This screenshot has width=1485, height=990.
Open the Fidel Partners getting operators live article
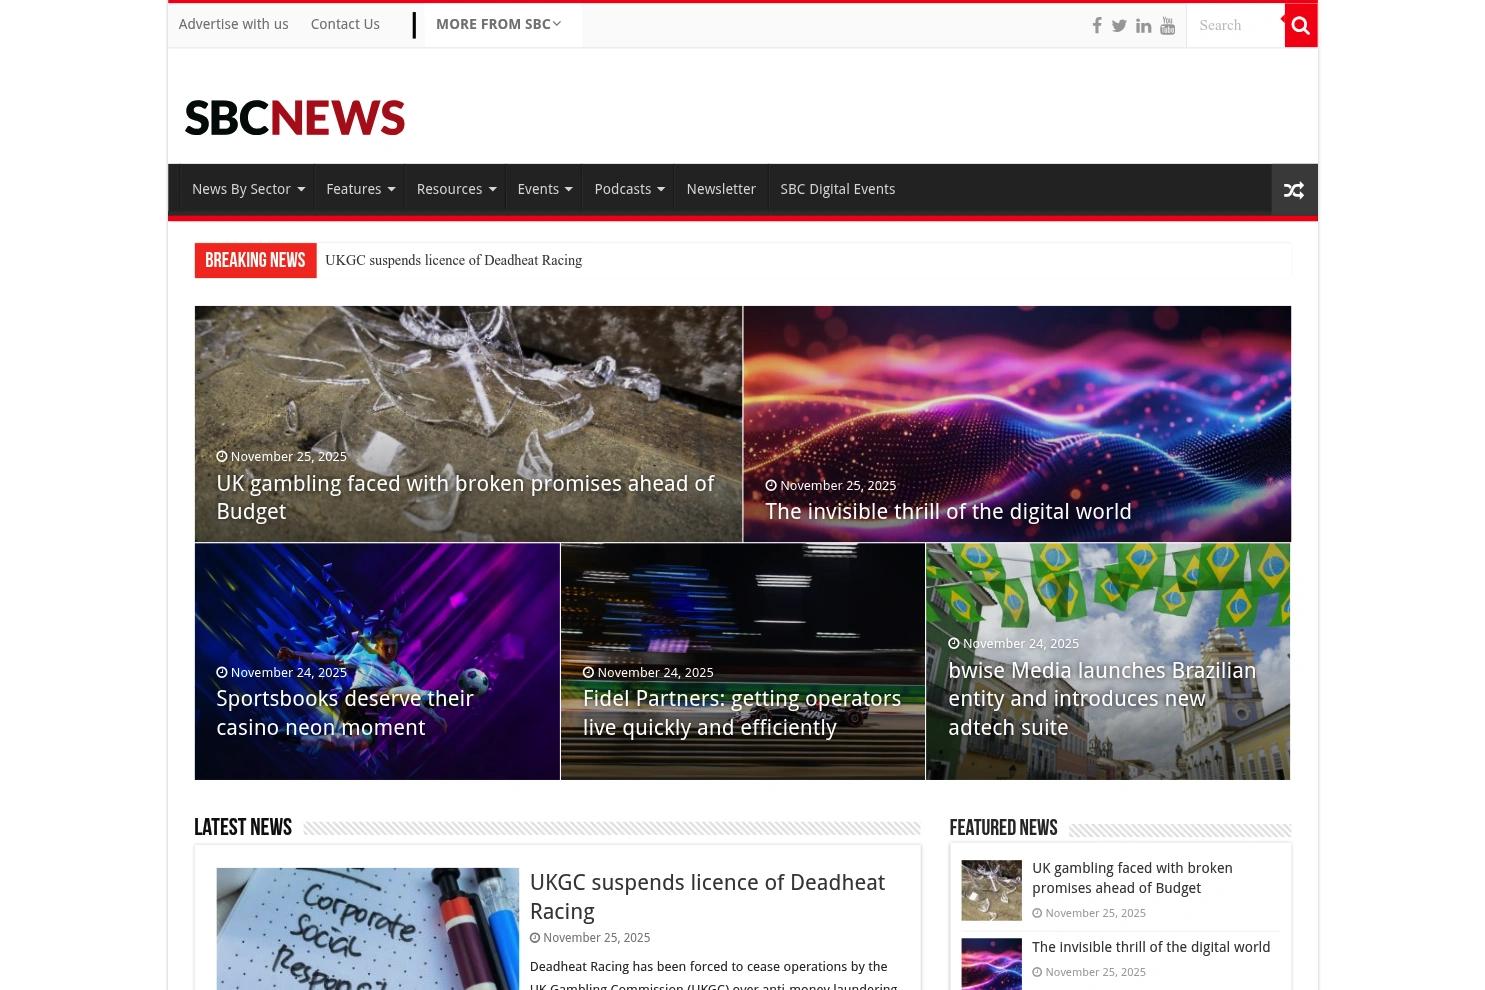point(742,713)
